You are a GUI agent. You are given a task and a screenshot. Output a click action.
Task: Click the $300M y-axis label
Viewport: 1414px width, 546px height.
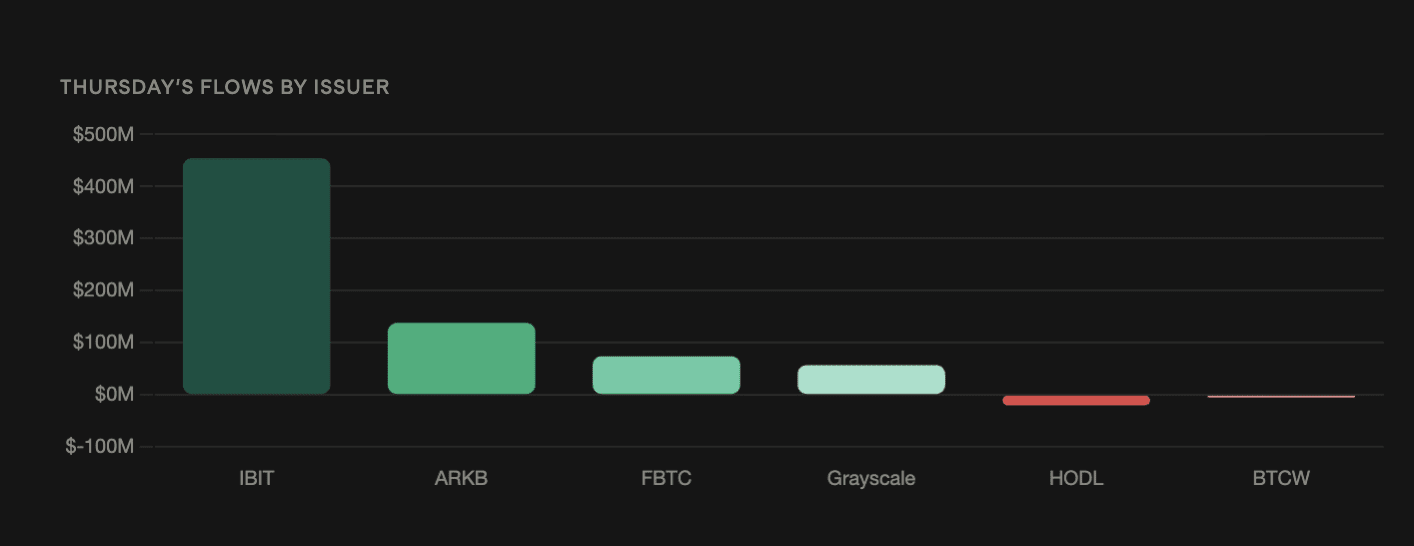(x=103, y=239)
